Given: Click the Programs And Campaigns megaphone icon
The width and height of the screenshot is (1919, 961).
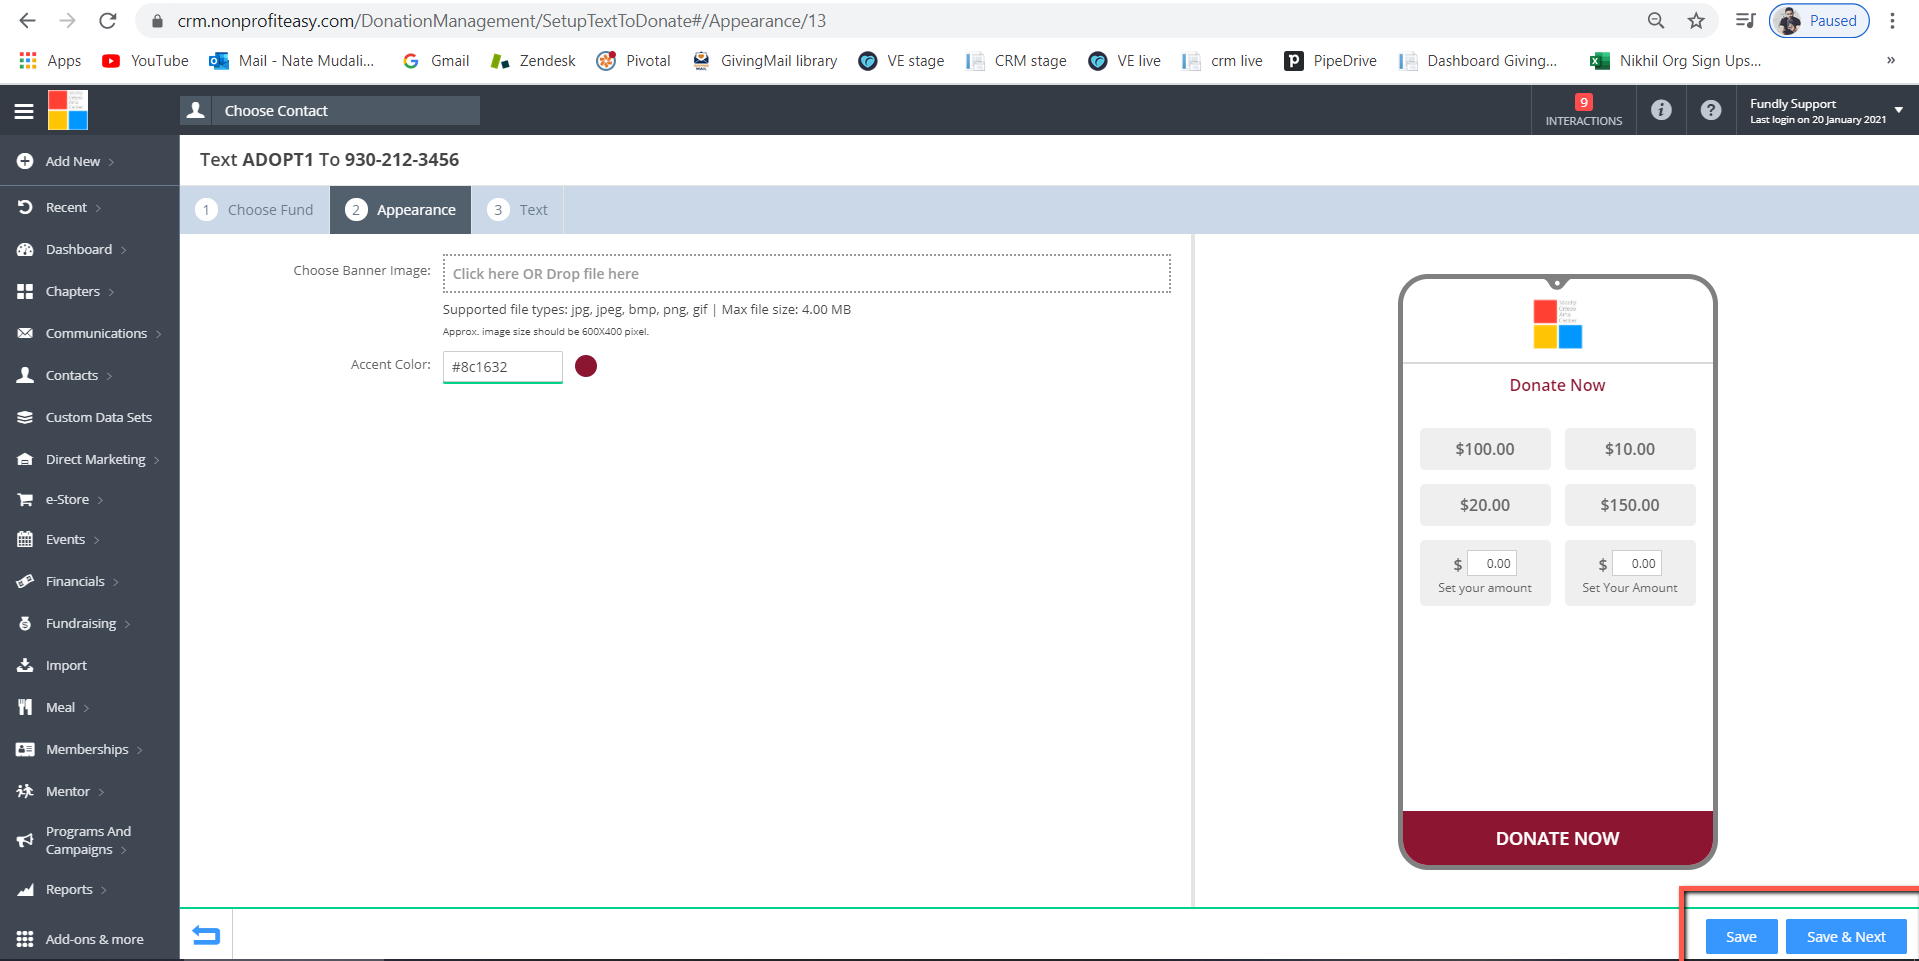Looking at the screenshot, I should tap(25, 840).
